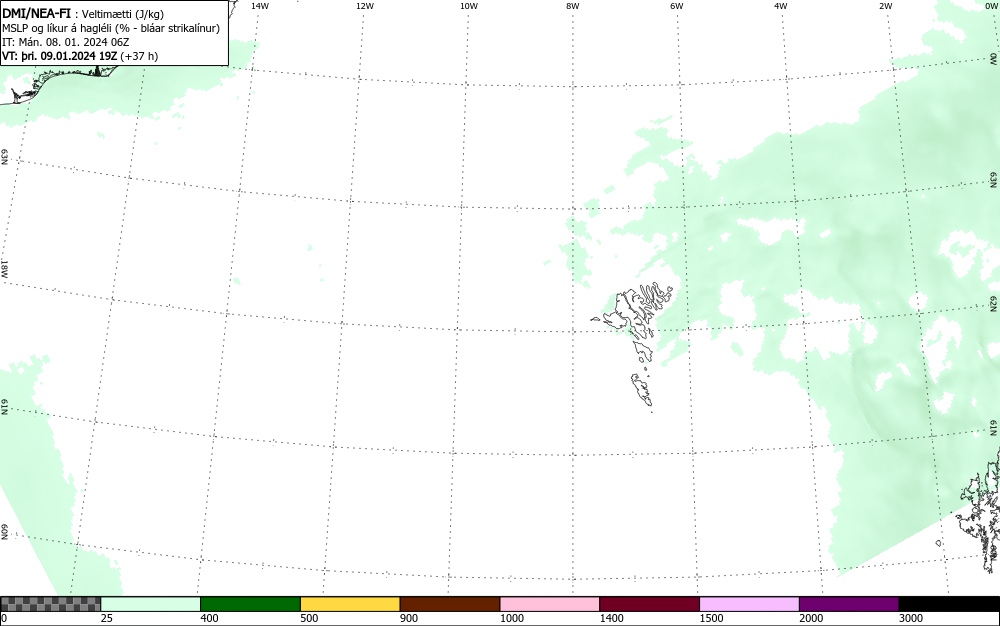Click the Shetland Islands outline at map edge
The width and height of the screenshot is (1000, 626).
click(979, 510)
